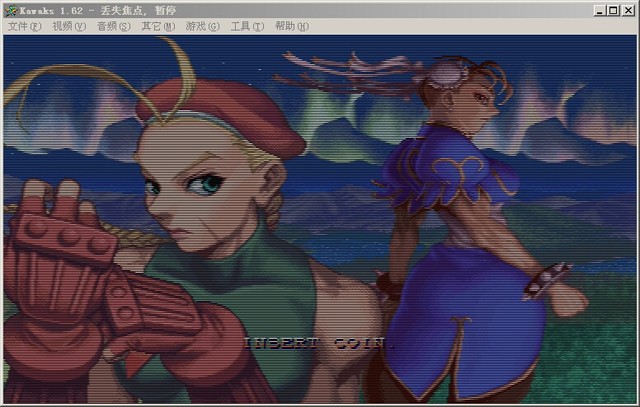Open the 工具(T) Tools menu
This screenshot has width=640, height=407.
coord(247,26)
